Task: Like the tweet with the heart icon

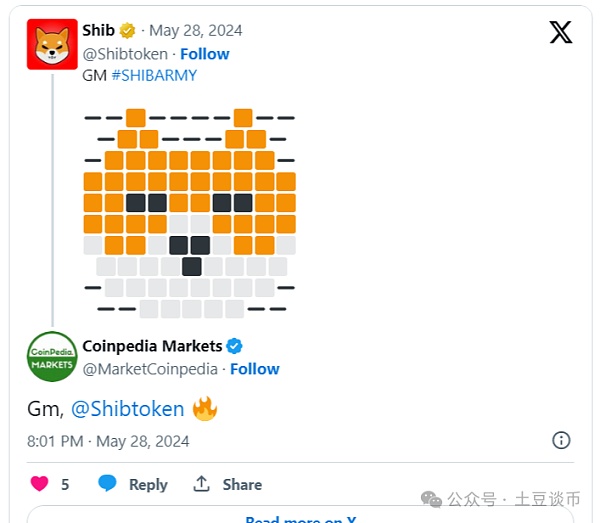Action: tap(40, 484)
